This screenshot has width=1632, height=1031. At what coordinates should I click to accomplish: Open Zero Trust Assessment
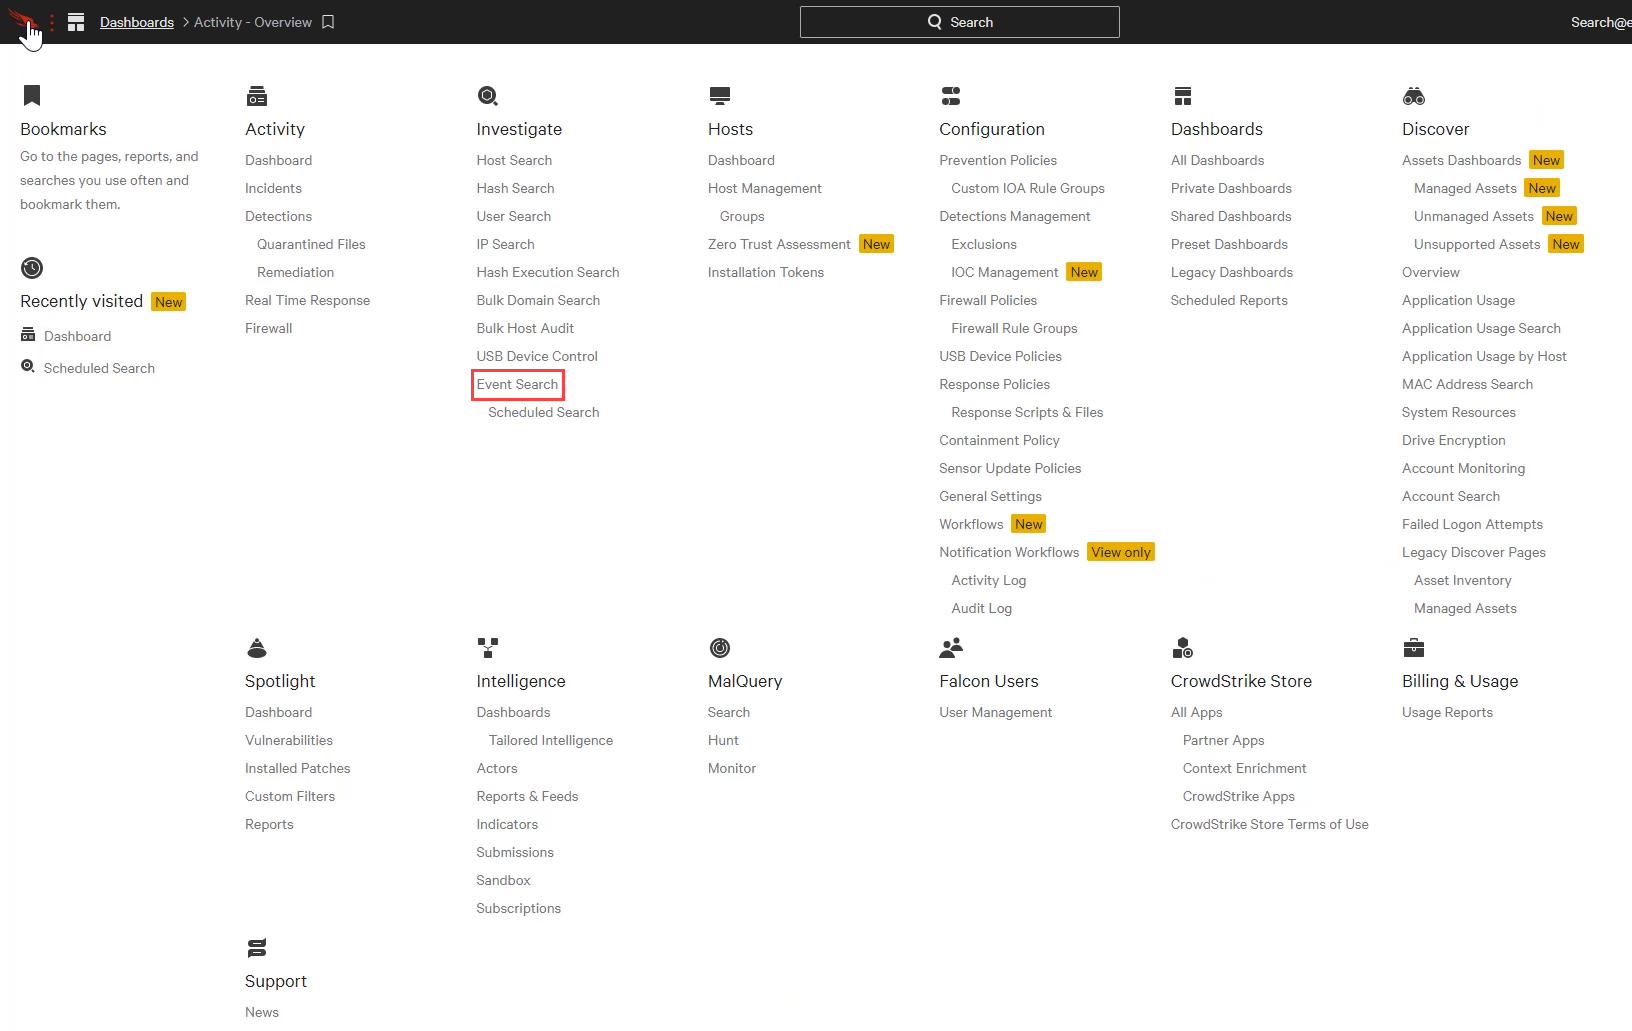(x=779, y=244)
